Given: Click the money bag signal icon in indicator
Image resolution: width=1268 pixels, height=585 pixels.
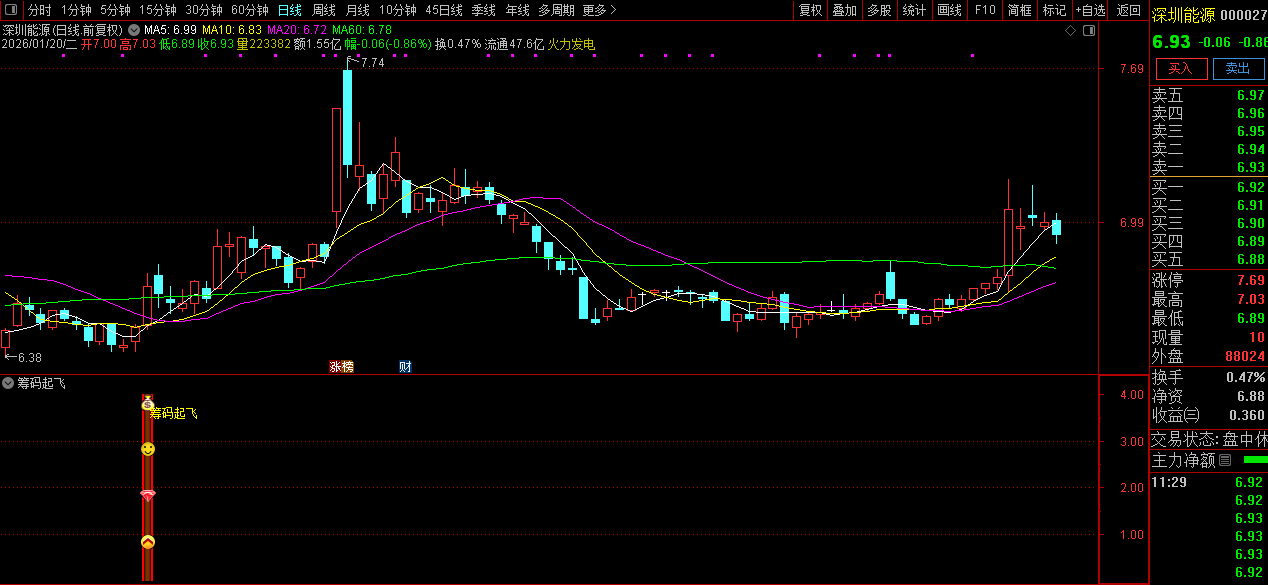Looking at the screenshot, I should [147, 403].
